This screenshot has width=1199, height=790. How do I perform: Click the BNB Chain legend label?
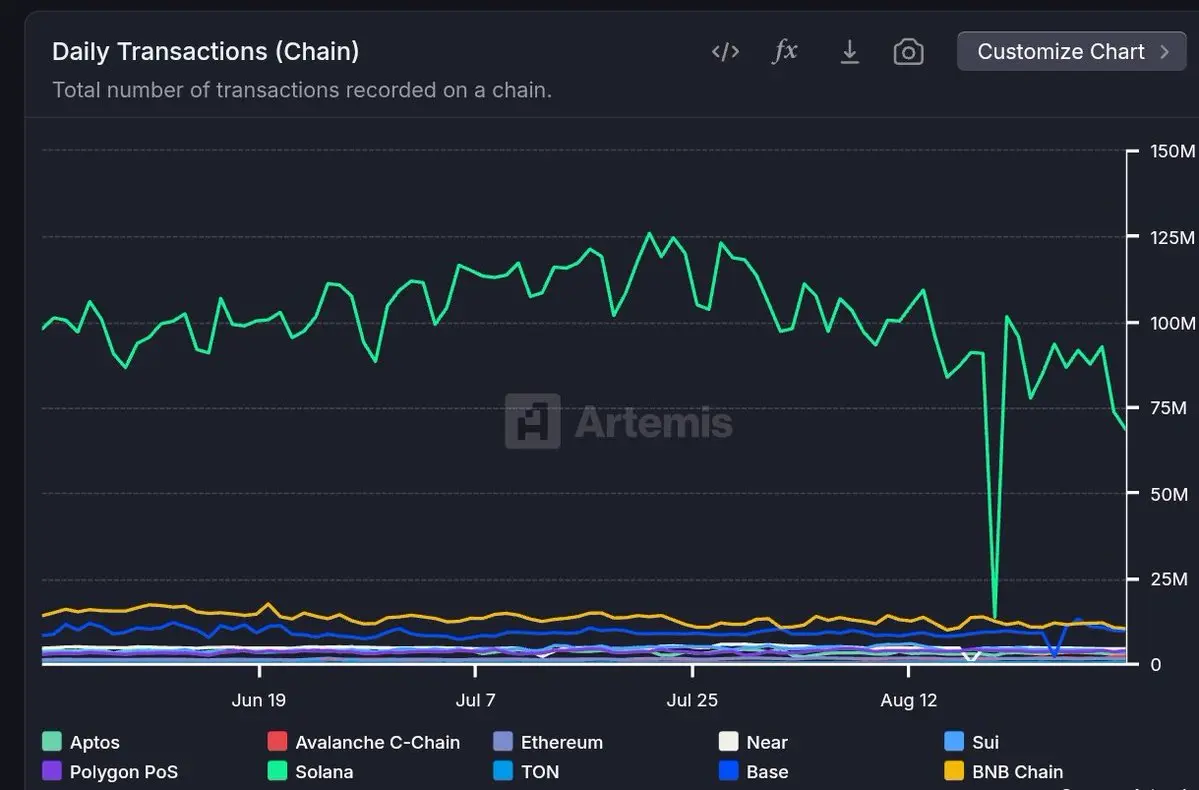(x=1018, y=772)
